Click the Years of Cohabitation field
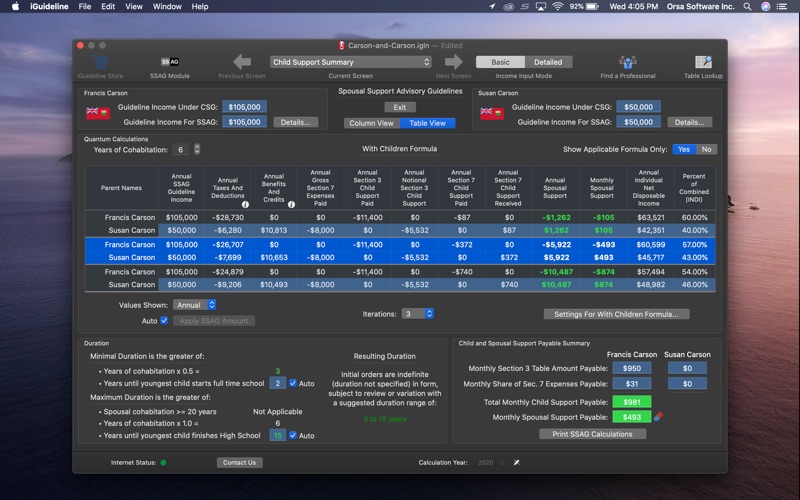The image size is (800, 500). (x=181, y=149)
